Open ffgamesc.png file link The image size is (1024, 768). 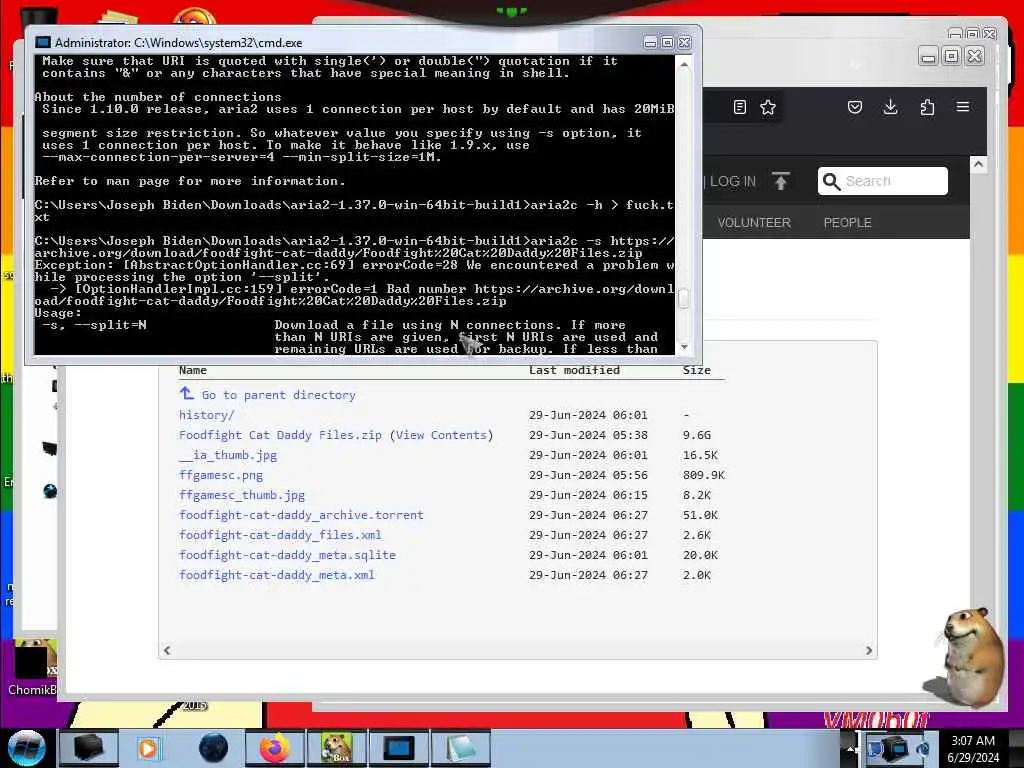[221, 475]
